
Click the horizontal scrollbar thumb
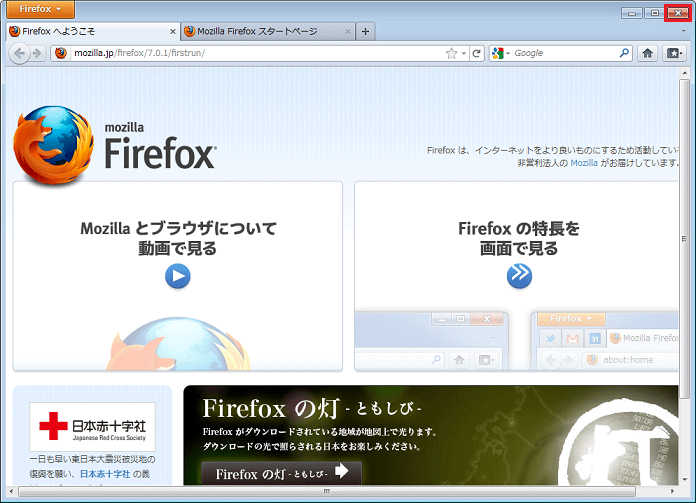[327, 491]
